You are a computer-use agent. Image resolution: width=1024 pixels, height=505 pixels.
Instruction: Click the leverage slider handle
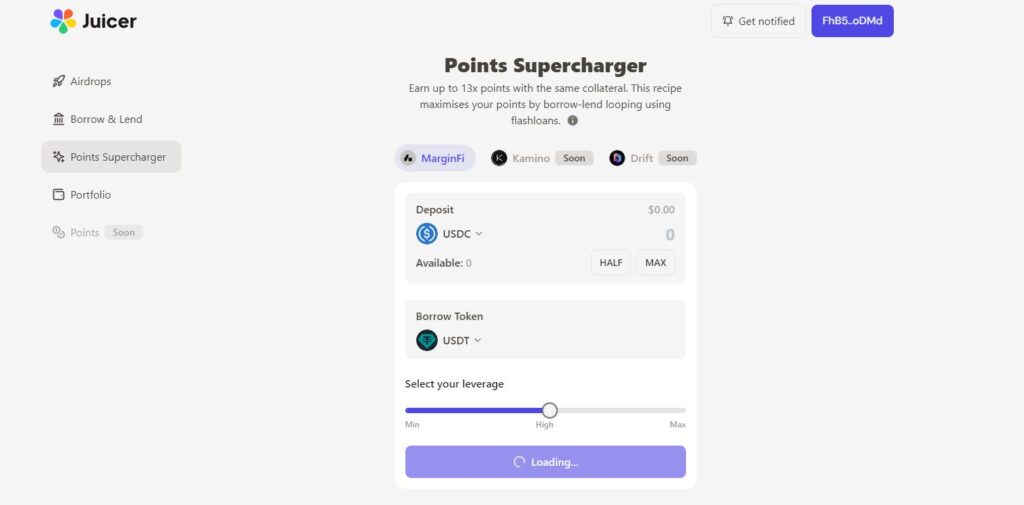pyautogui.click(x=549, y=410)
